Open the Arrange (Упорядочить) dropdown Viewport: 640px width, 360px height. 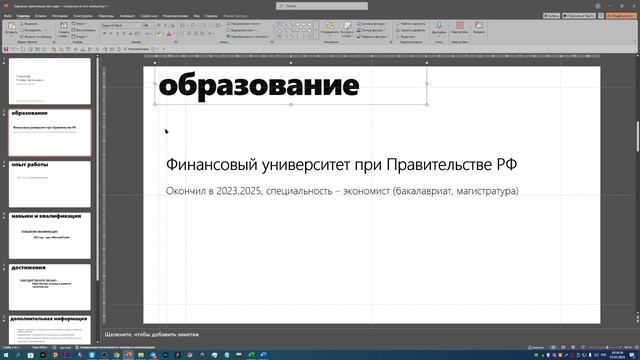coord(329,29)
